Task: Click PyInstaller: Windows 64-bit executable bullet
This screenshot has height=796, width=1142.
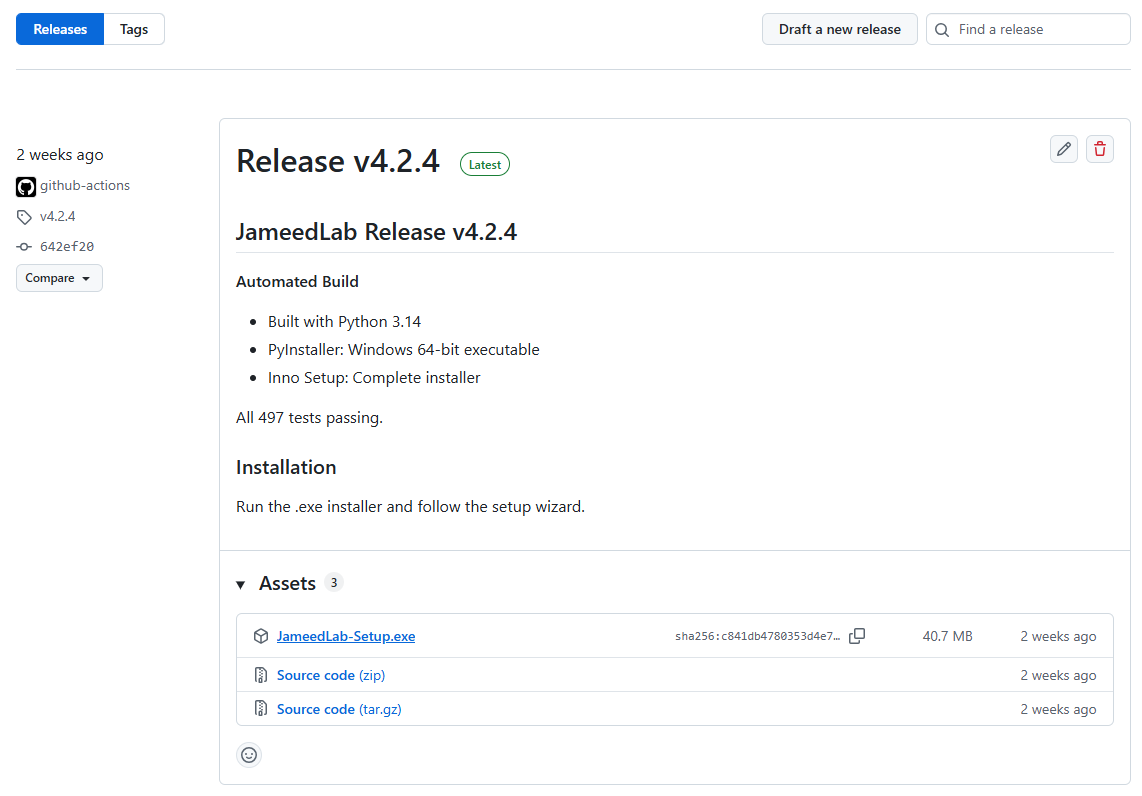Action: tap(403, 350)
